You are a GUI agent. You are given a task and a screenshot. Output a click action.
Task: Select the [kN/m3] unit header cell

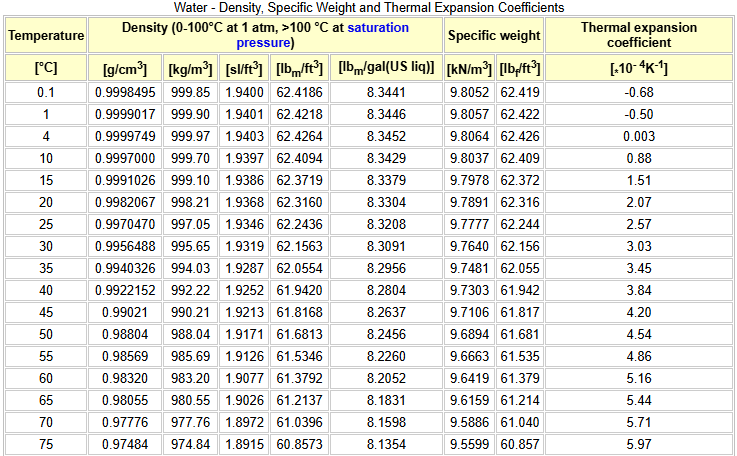point(470,68)
